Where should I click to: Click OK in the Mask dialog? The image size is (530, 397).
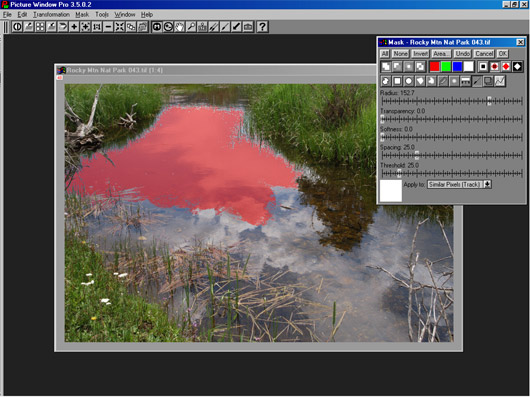pos(503,54)
